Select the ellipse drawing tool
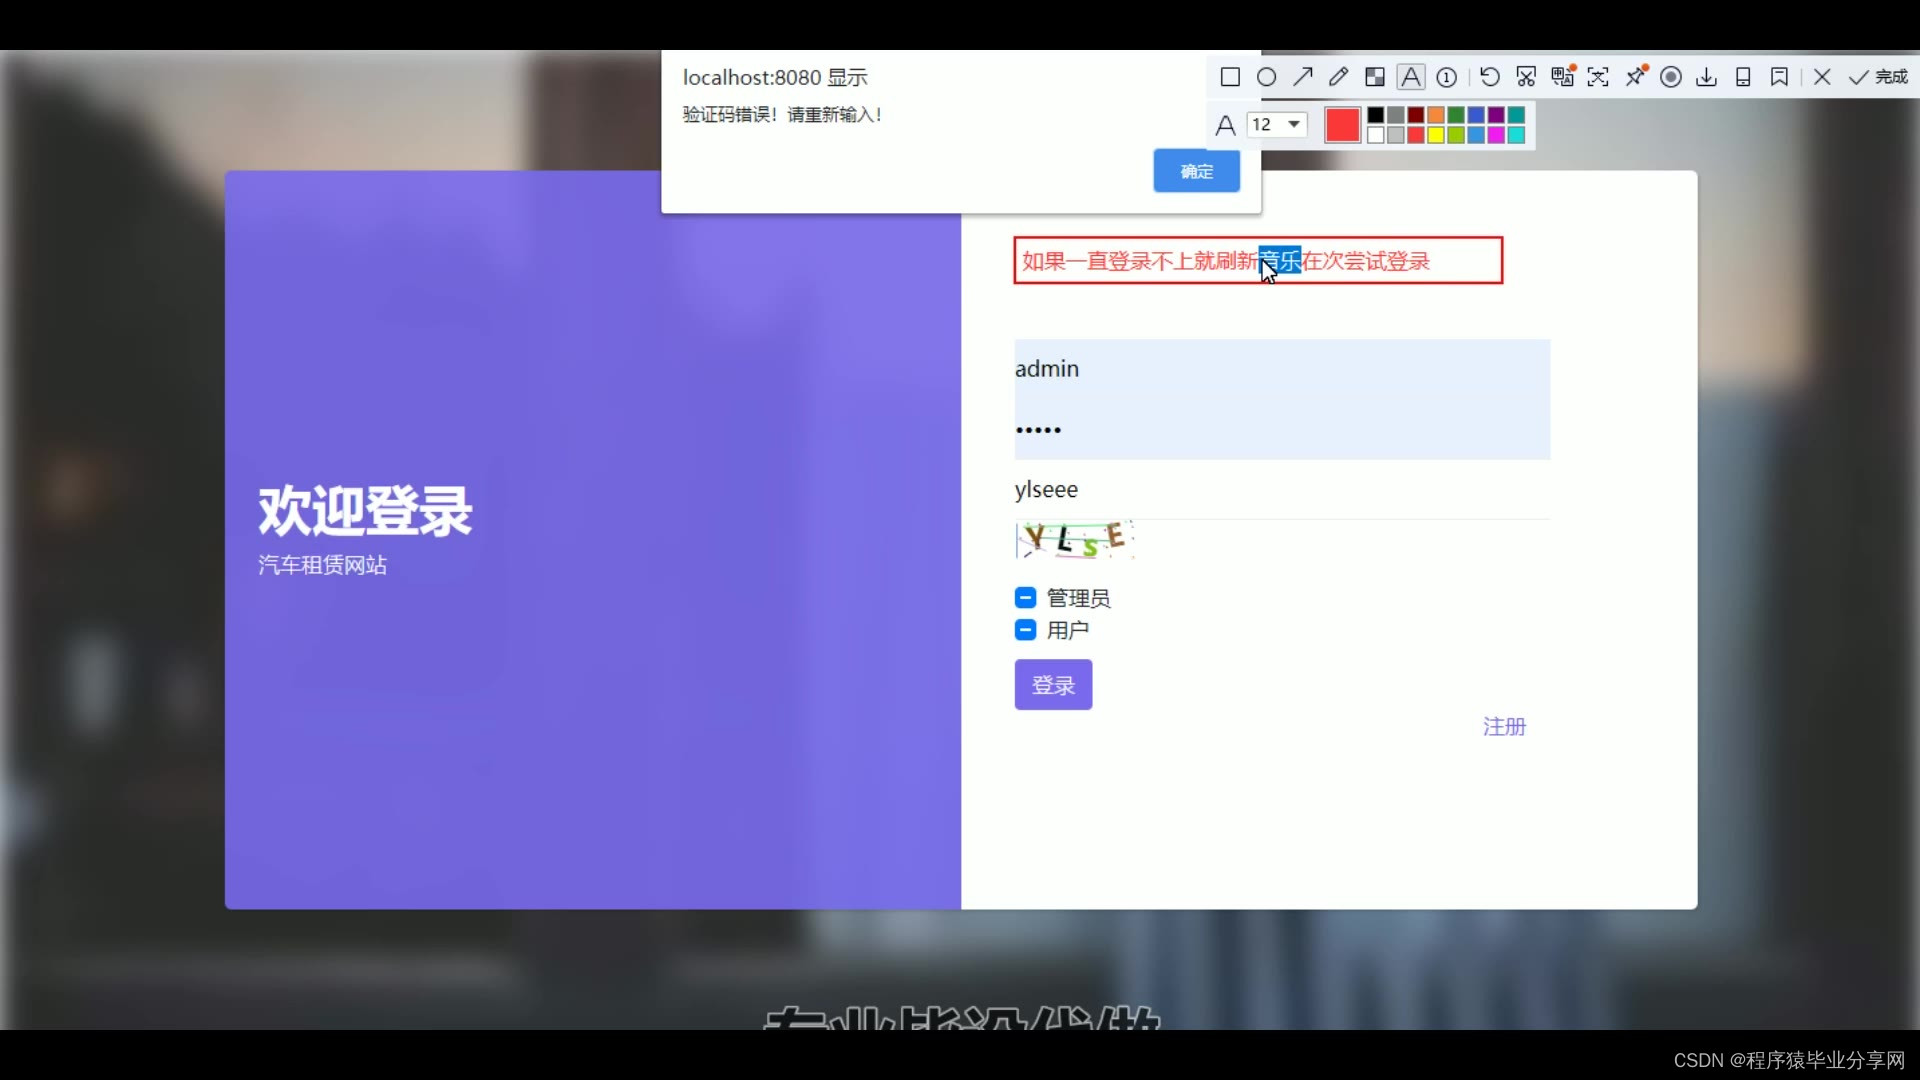This screenshot has width=1920, height=1080. point(1266,77)
